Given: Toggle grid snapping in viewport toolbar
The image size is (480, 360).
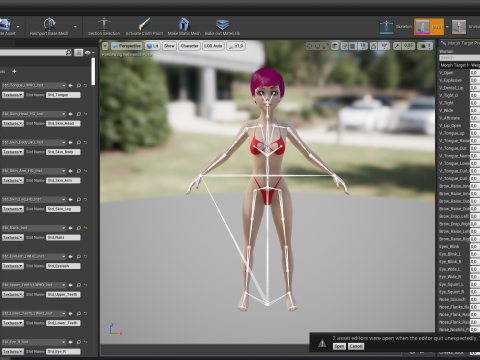Looking at the screenshot, I should click(x=353, y=46).
